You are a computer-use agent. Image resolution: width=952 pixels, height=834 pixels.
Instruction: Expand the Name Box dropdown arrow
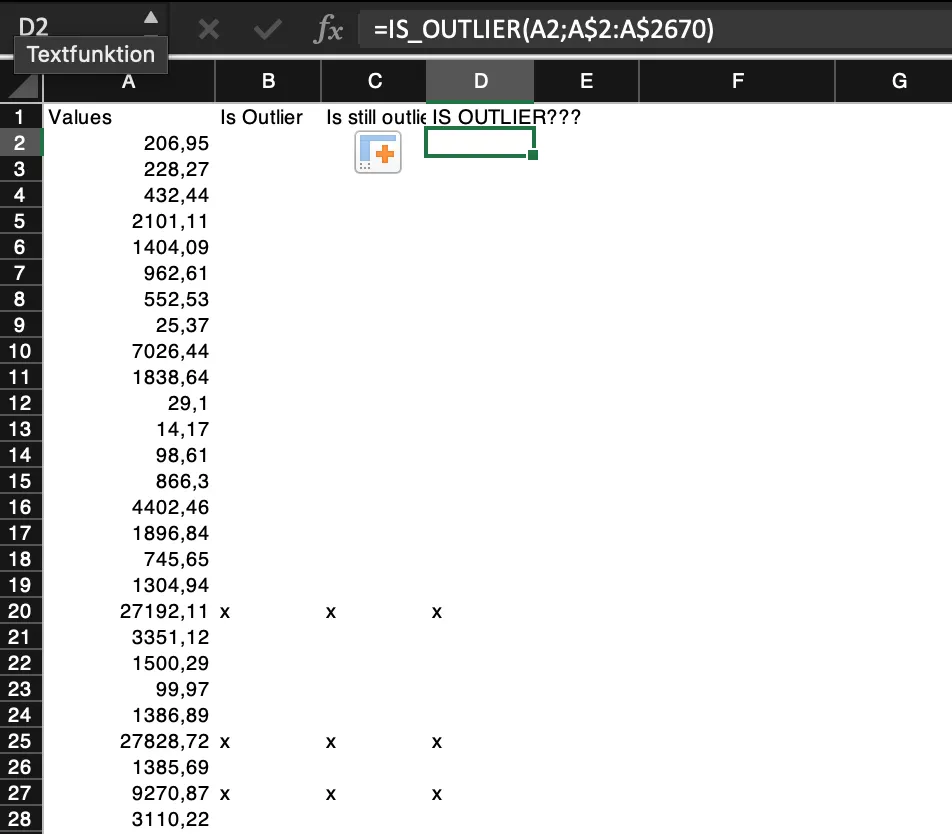point(150,18)
